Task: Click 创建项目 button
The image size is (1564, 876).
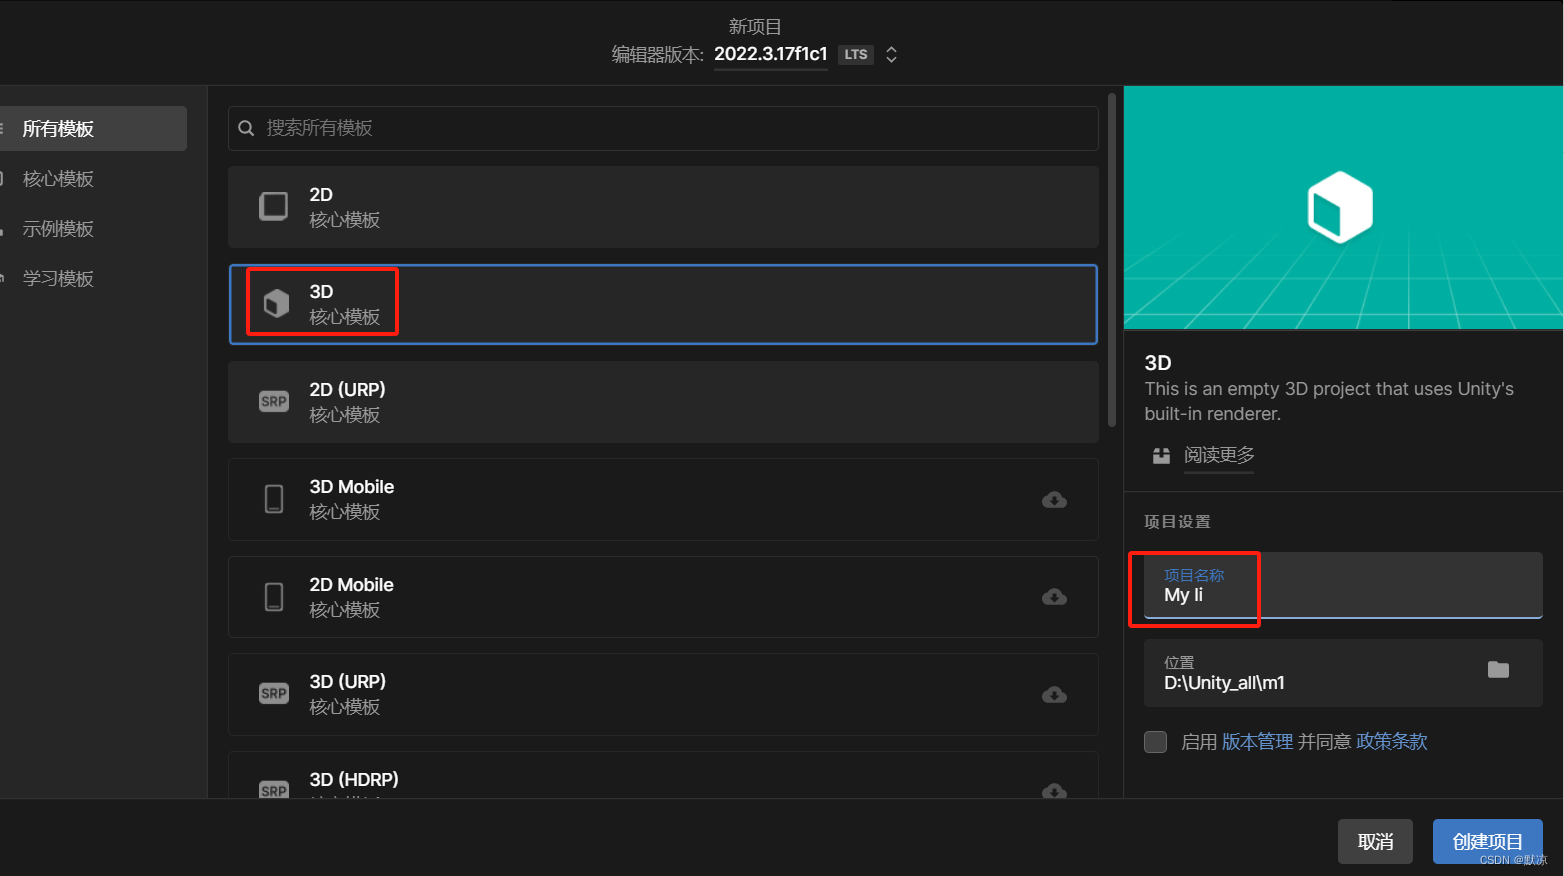Action: point(1487,842)
